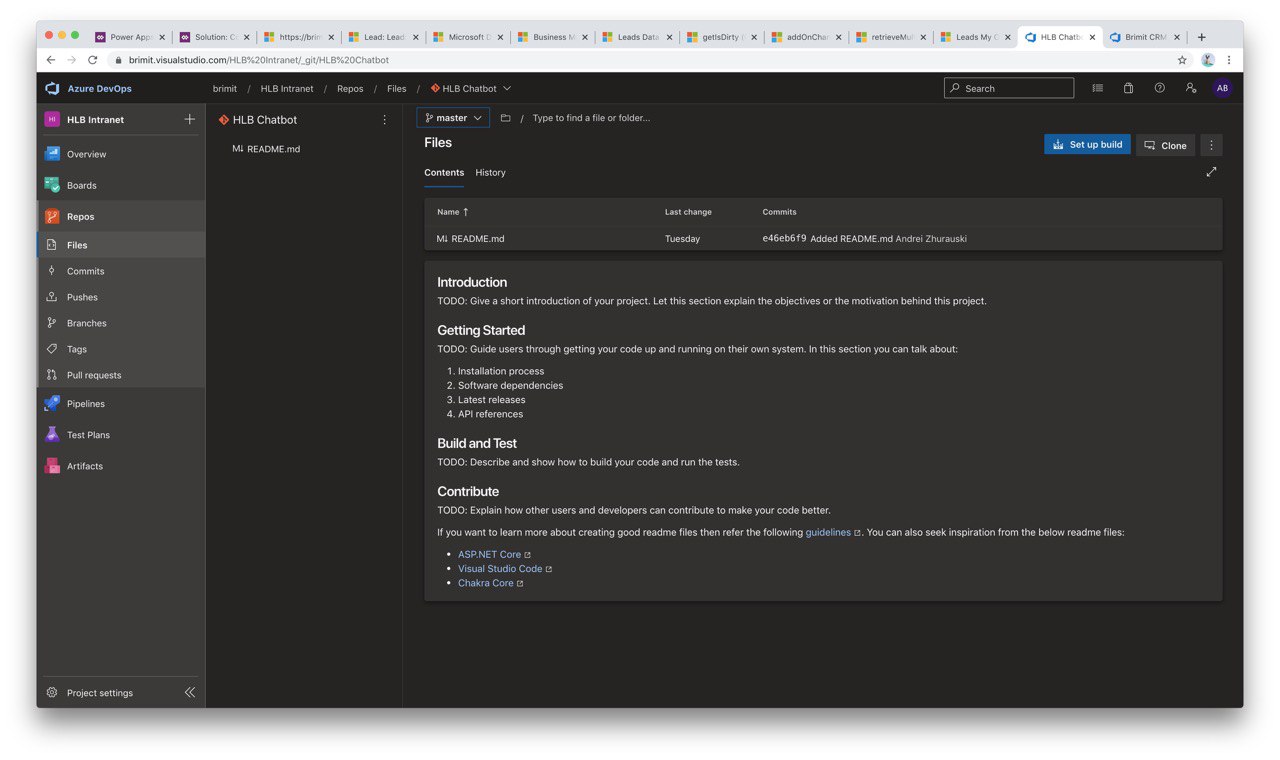Viewport: 1280px width, 760px height.
Task: Open the Pull requests icon in the sidebar
Action: pyautogui.click(x=52, y=375)
